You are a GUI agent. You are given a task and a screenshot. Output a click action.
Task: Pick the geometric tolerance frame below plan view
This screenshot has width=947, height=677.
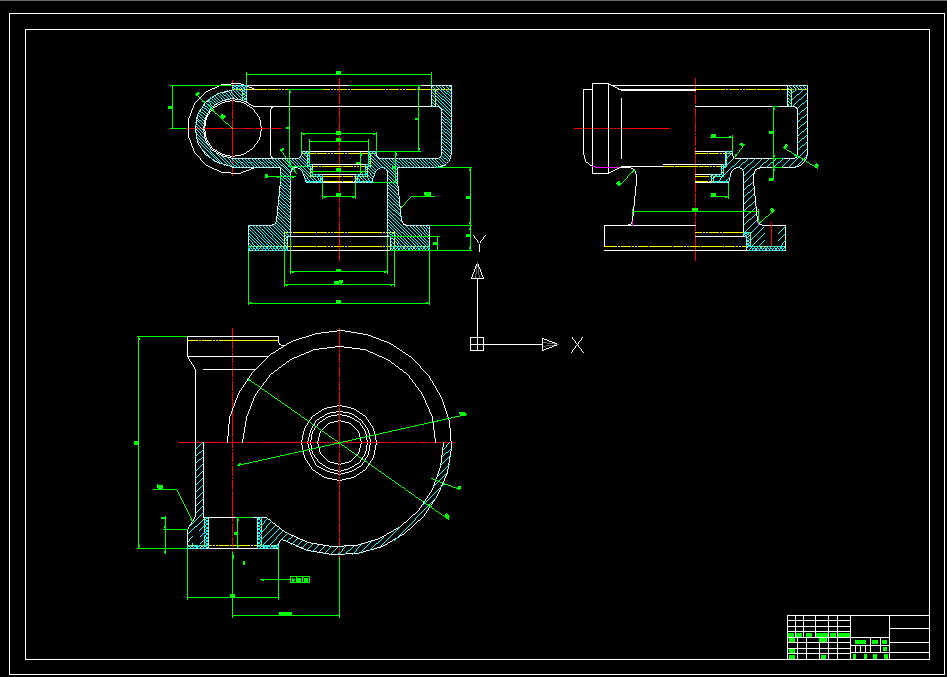point(300,580)
